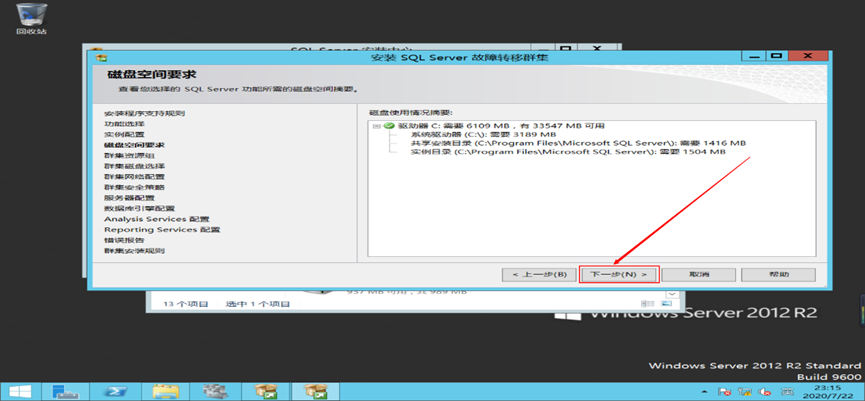Click the 安装程序支持规则 step
865x401 pixels.
pyautogui.click(x=145, y=113)
